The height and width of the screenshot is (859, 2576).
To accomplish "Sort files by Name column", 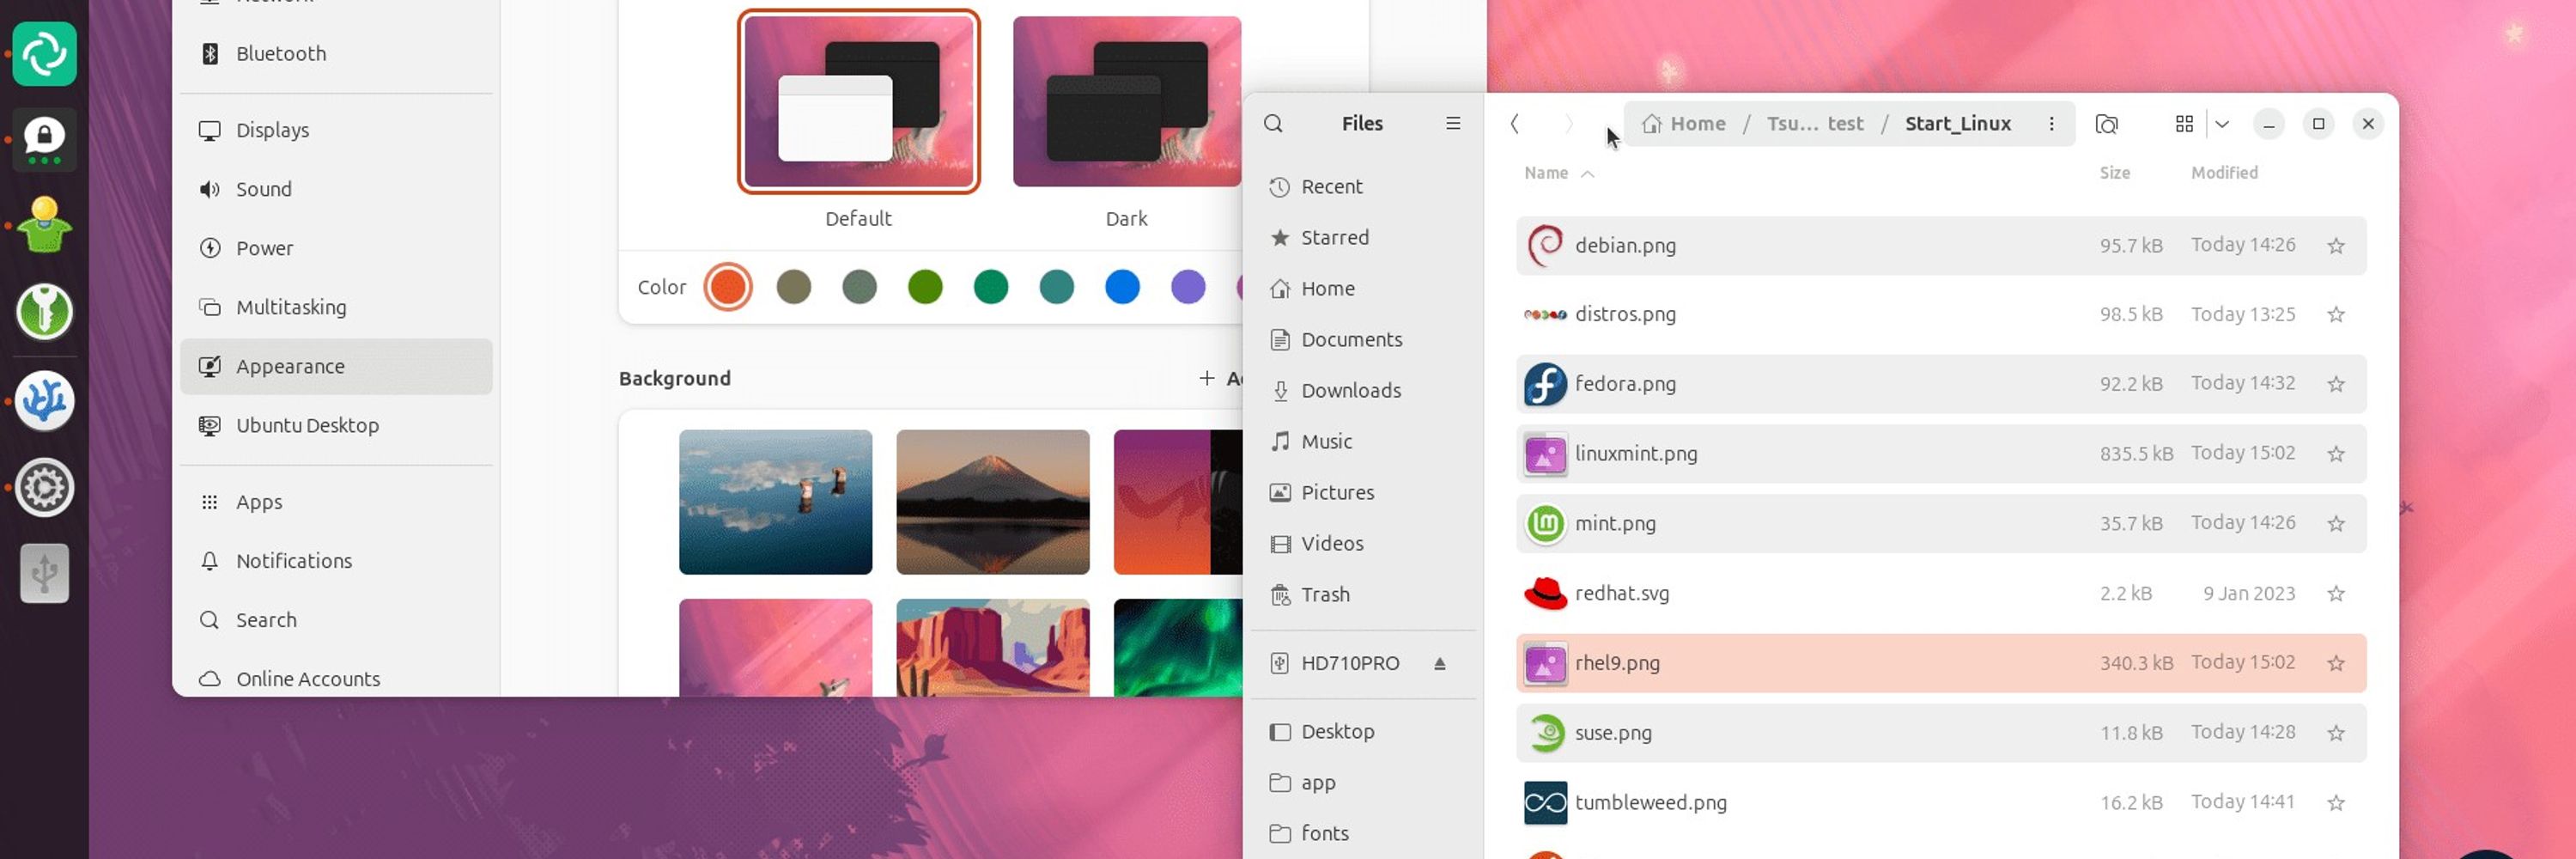I will (1558, 173).
